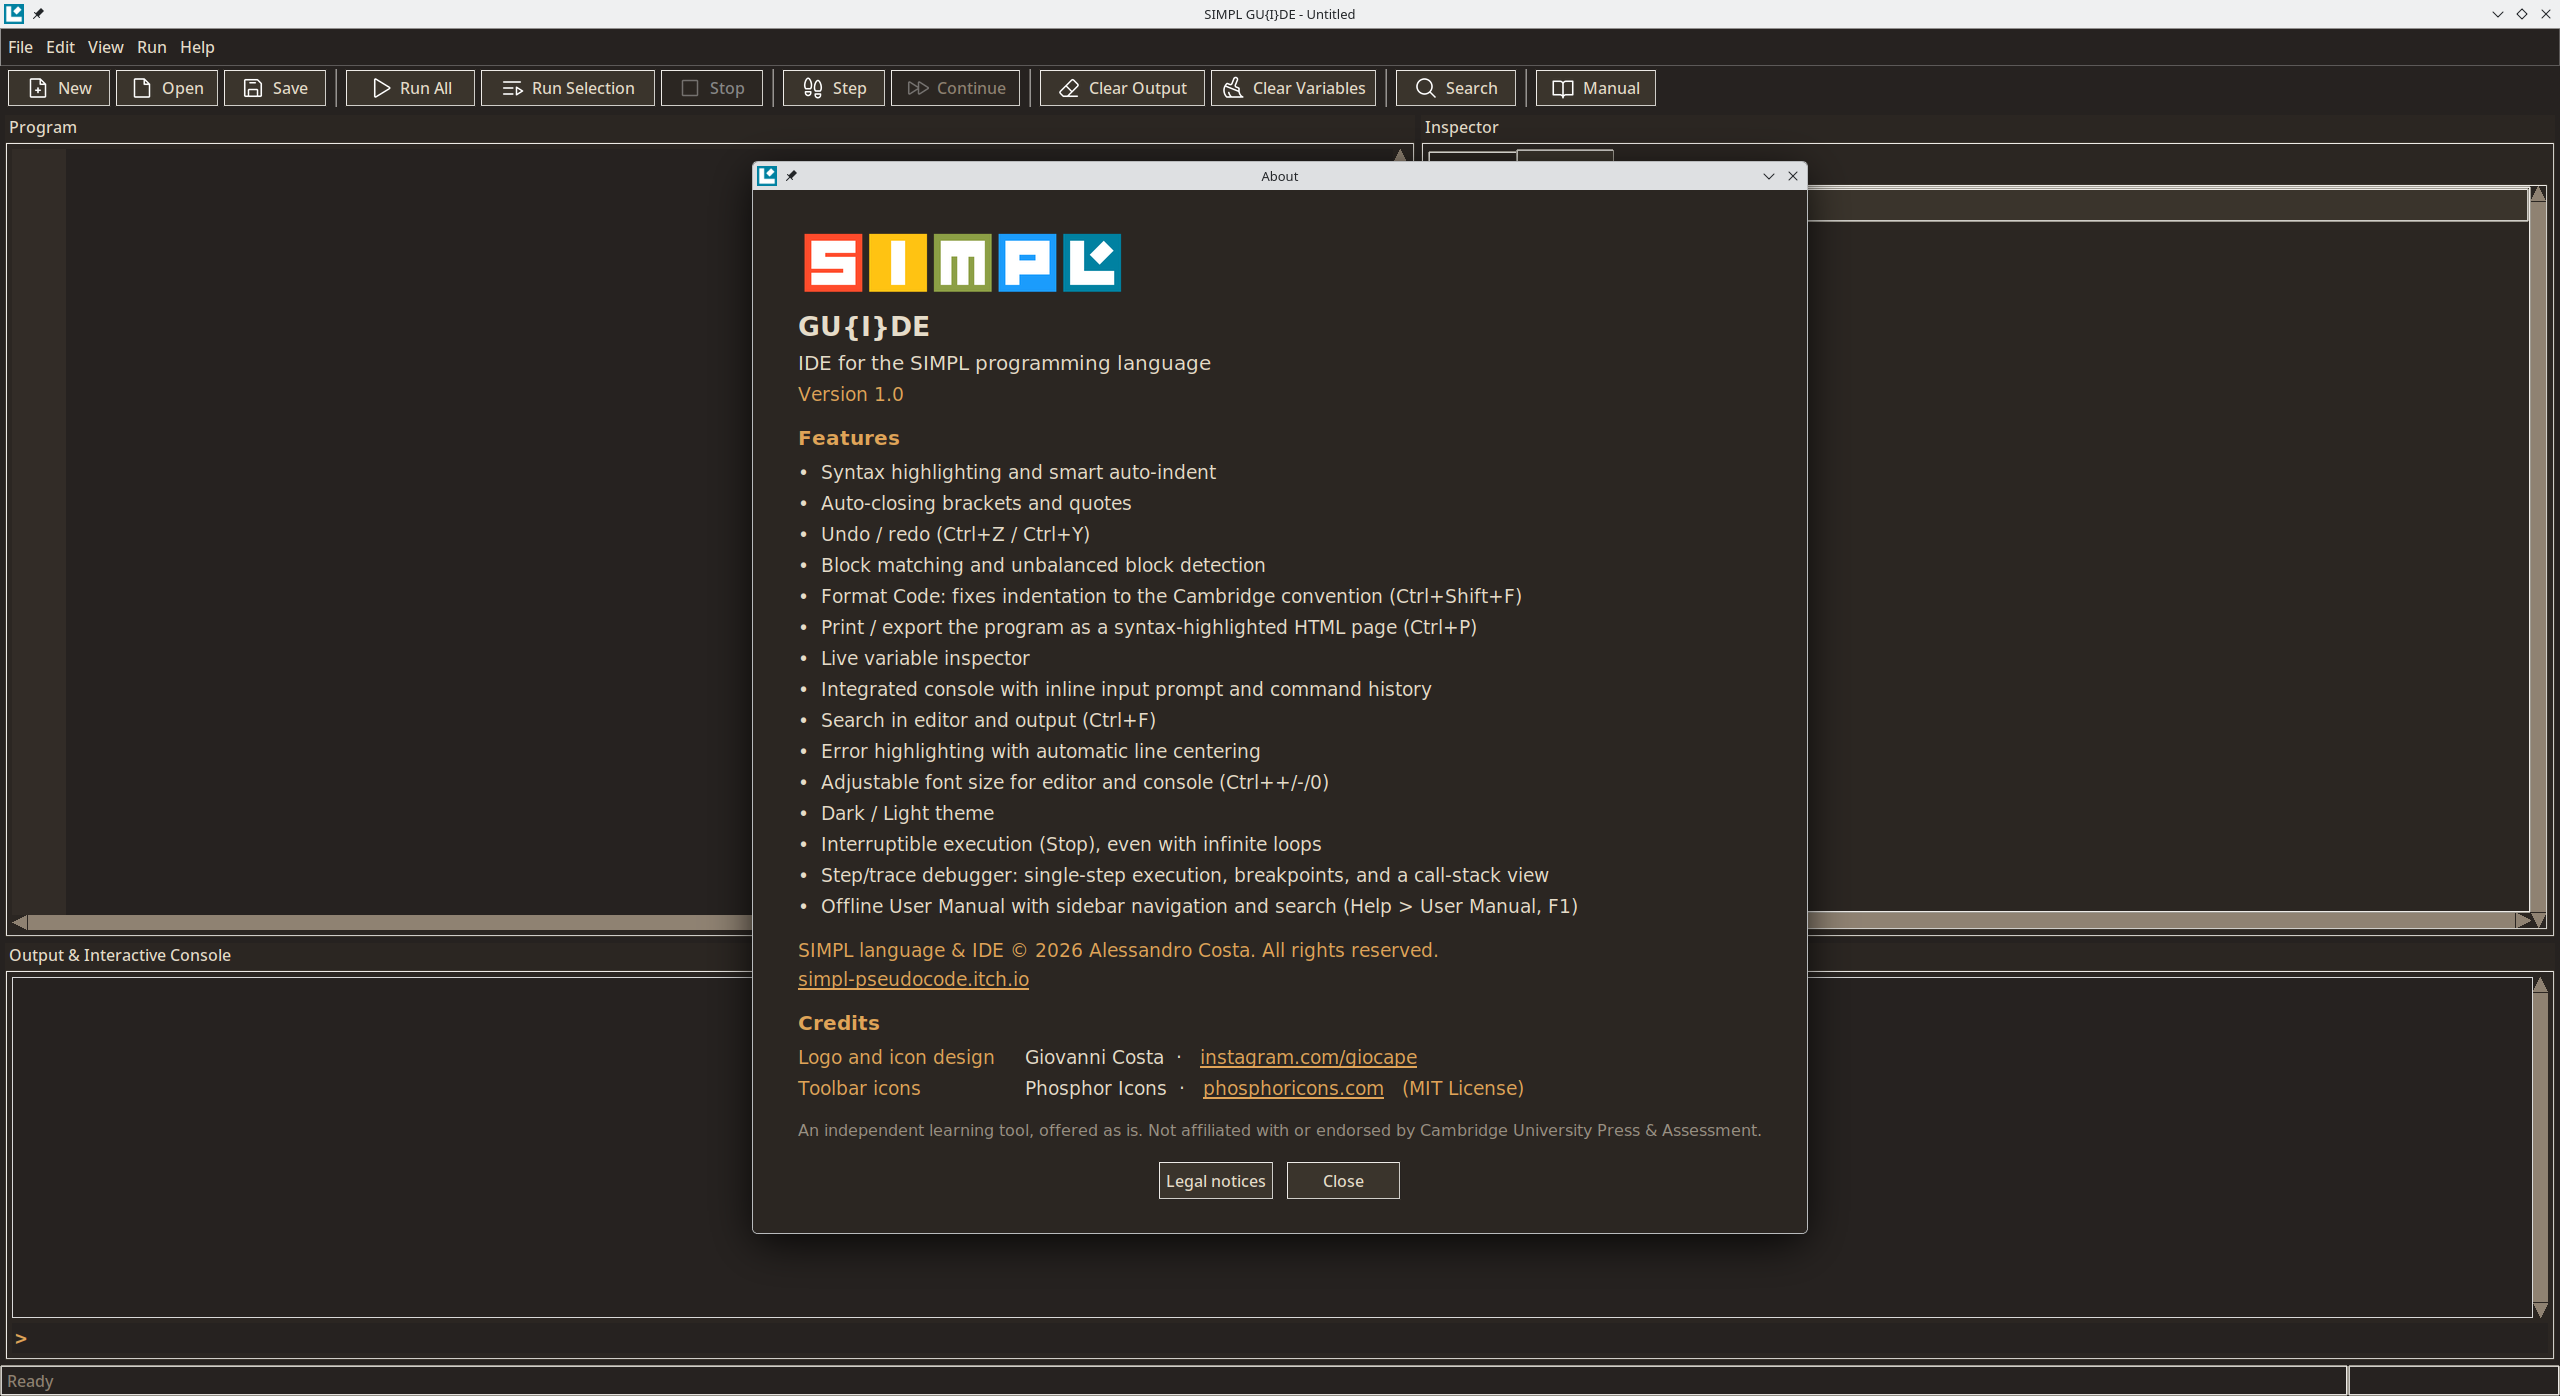The width and height of the screenshot is (2560, 1396).
Task: Click the Inspector vertical scrollbar up arrow
Action: (2538, 194)
